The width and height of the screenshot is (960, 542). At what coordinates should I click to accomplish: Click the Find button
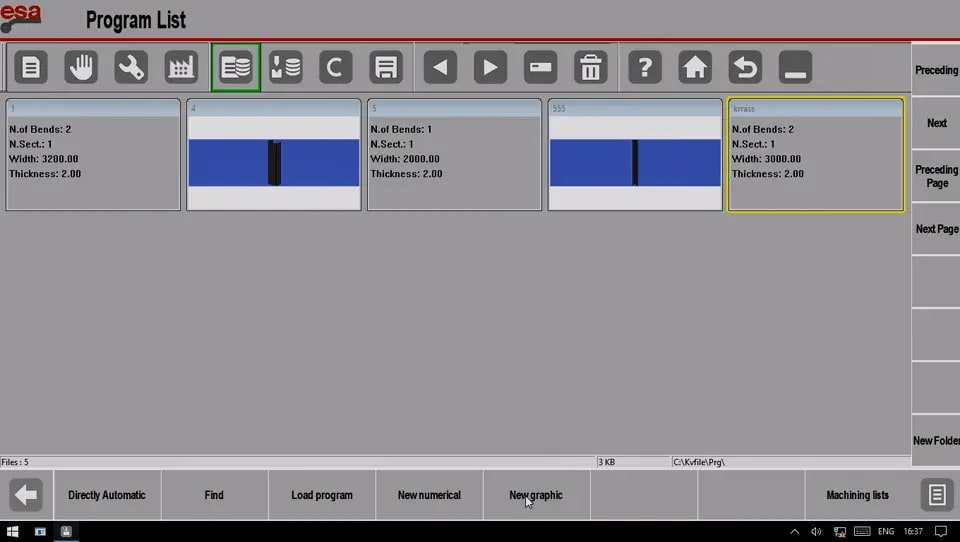click(x=214, y=495)
